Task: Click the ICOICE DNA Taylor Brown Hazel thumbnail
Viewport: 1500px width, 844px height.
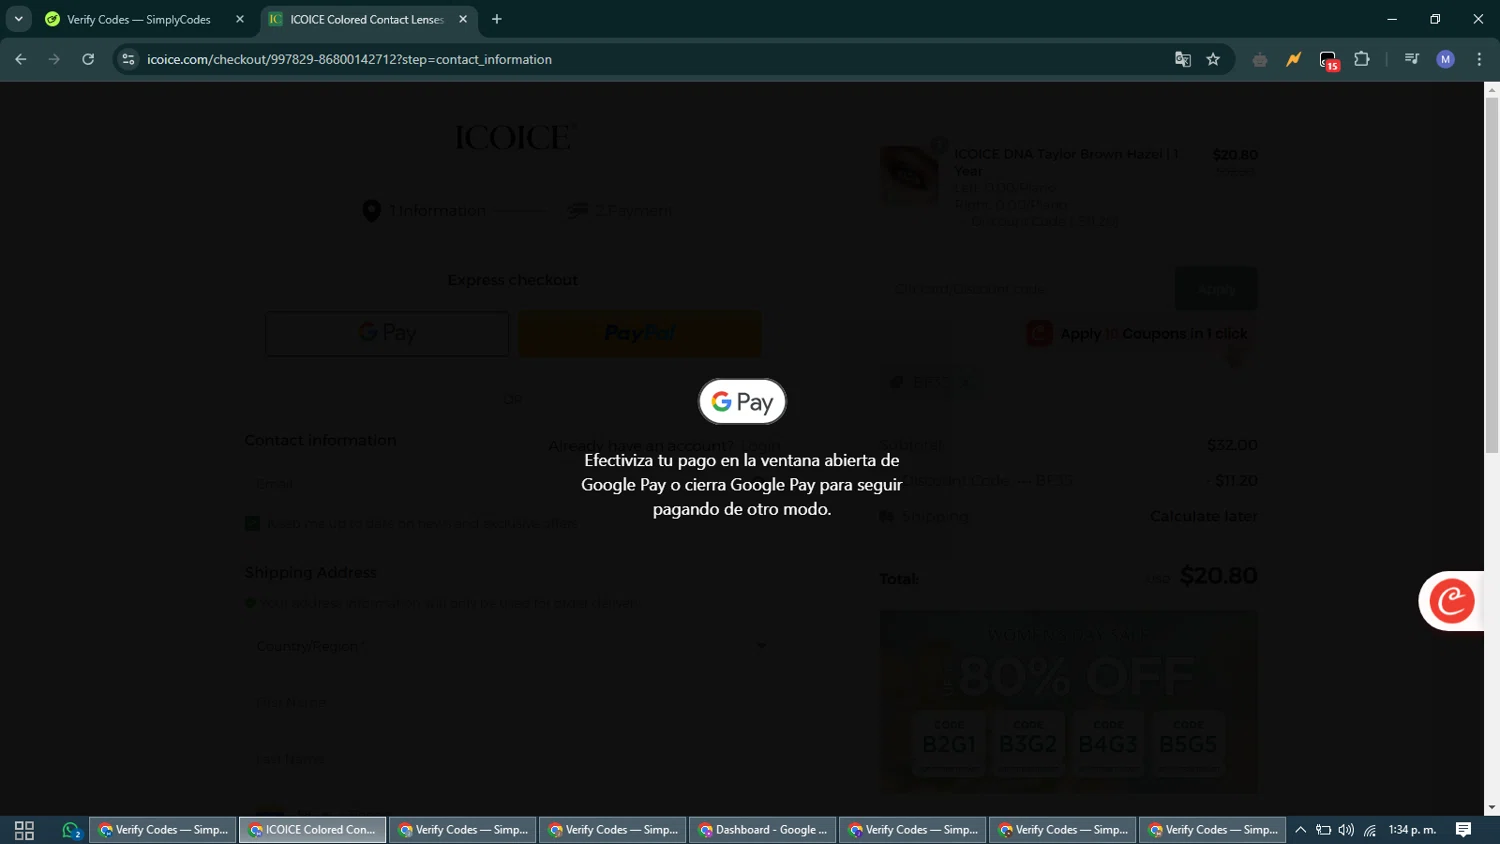Action: click(909, 174)
